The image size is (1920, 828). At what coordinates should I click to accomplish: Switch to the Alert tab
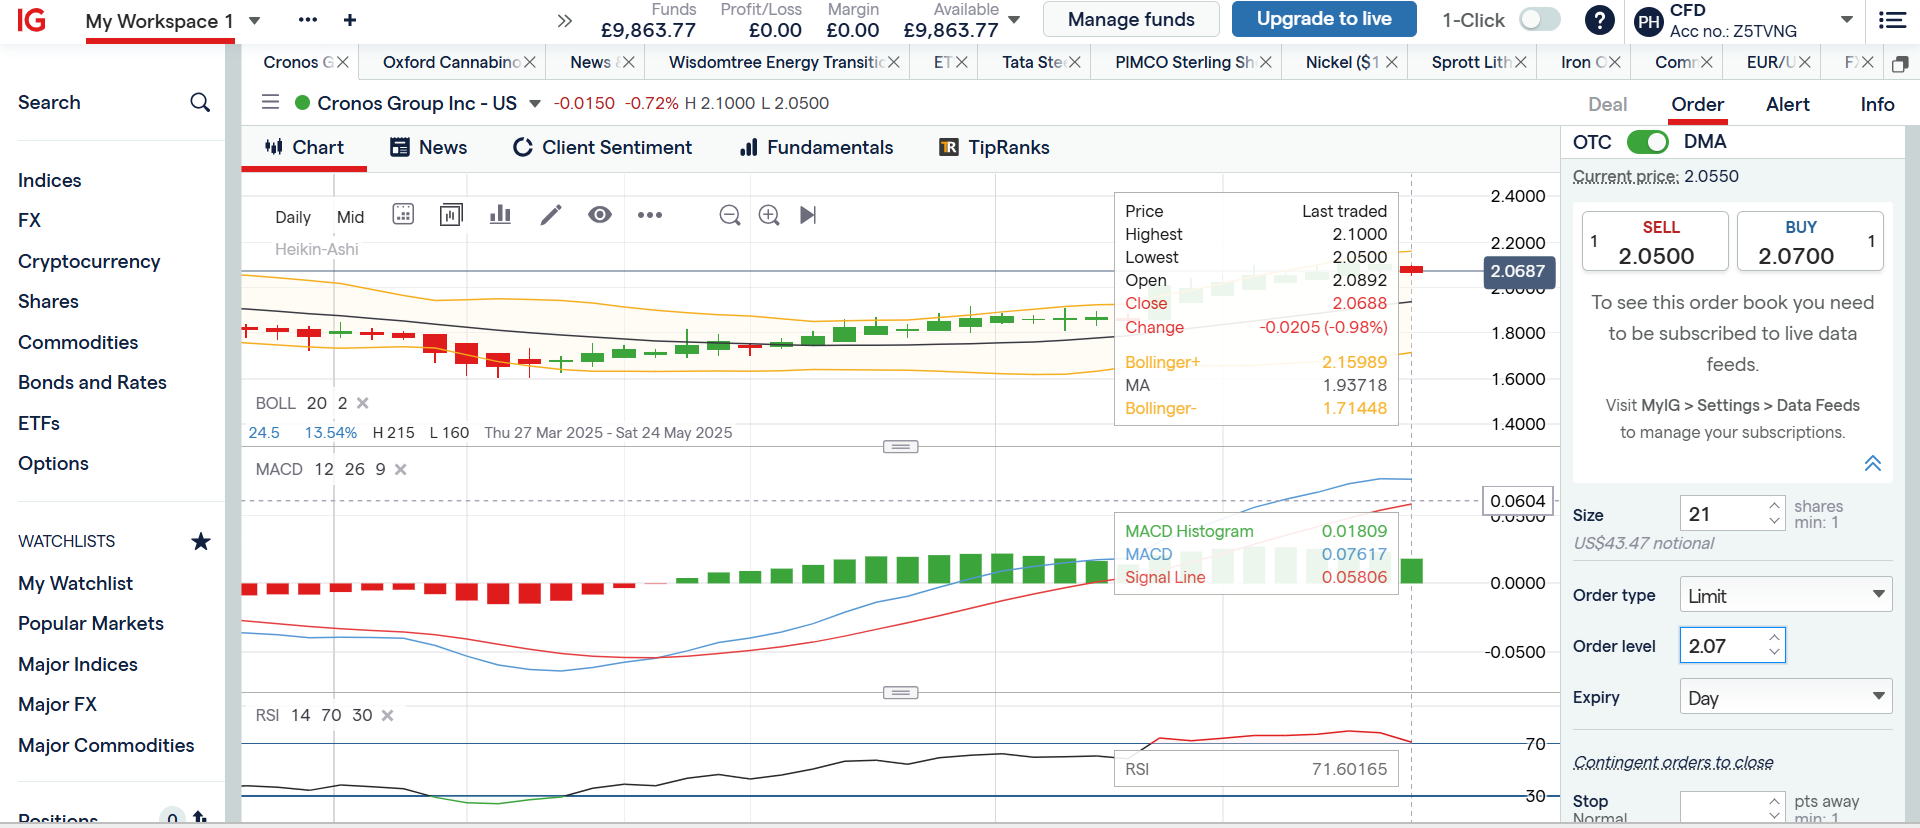click(1788, 104)
